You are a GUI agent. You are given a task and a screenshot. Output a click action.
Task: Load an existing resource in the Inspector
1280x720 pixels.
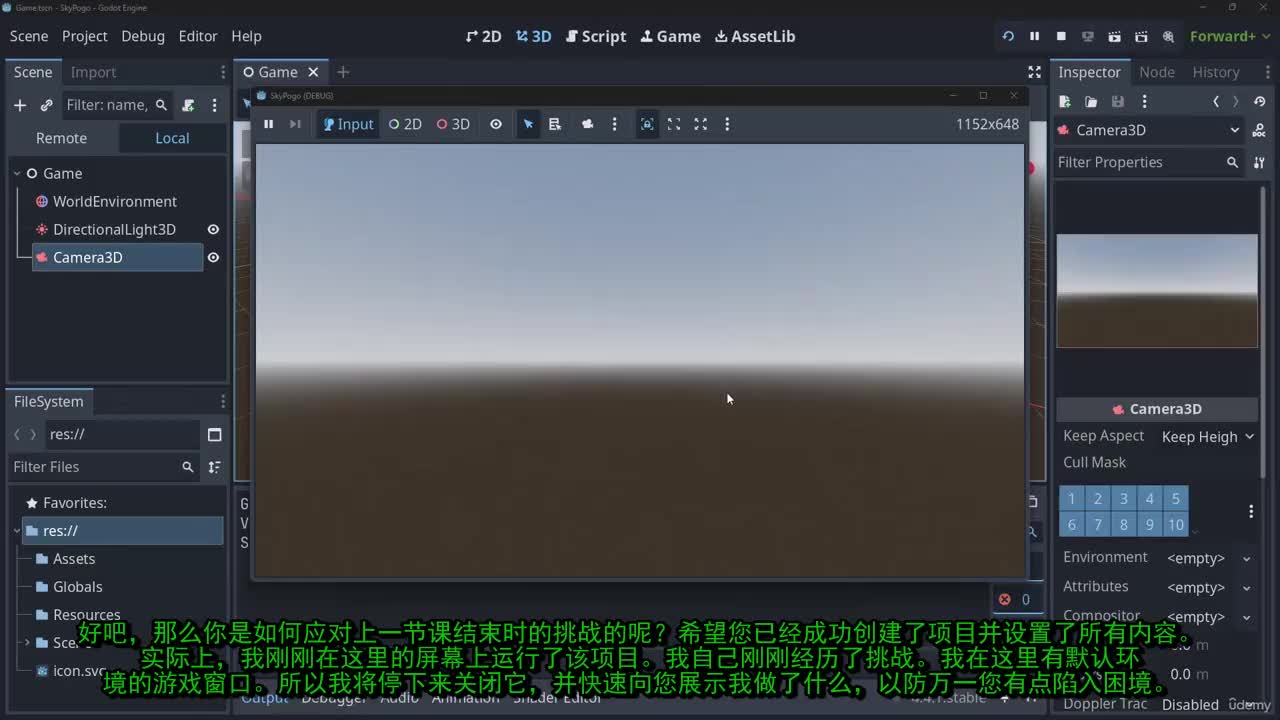click(1091, 101)
